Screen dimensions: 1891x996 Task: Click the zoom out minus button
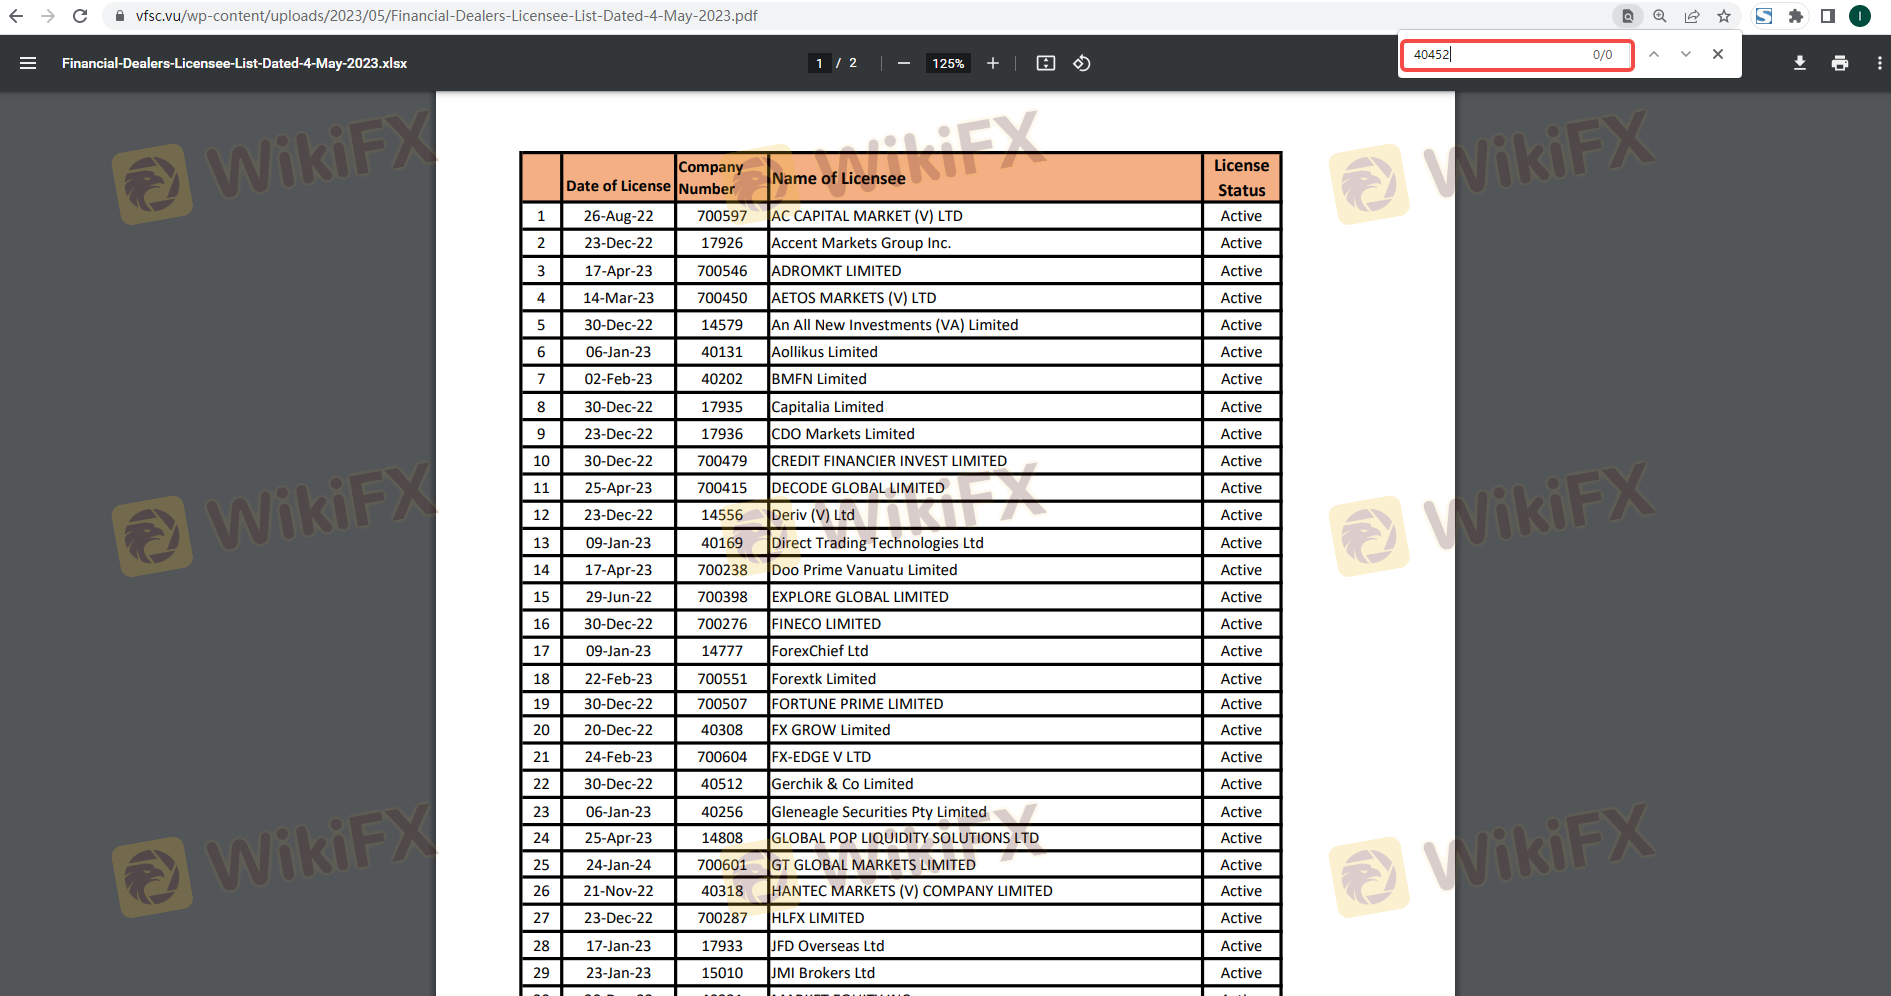[x=904, y=63]
